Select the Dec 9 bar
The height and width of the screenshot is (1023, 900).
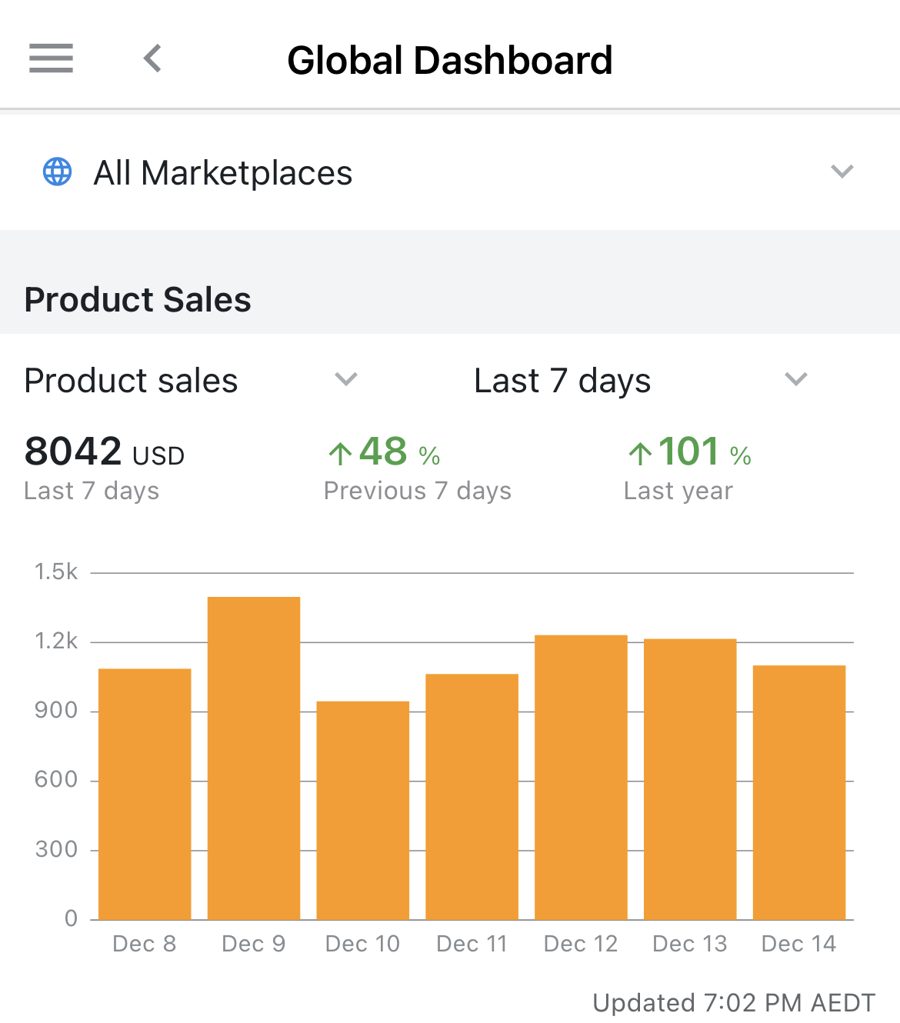pyautogui.click(x=254, y=758)
